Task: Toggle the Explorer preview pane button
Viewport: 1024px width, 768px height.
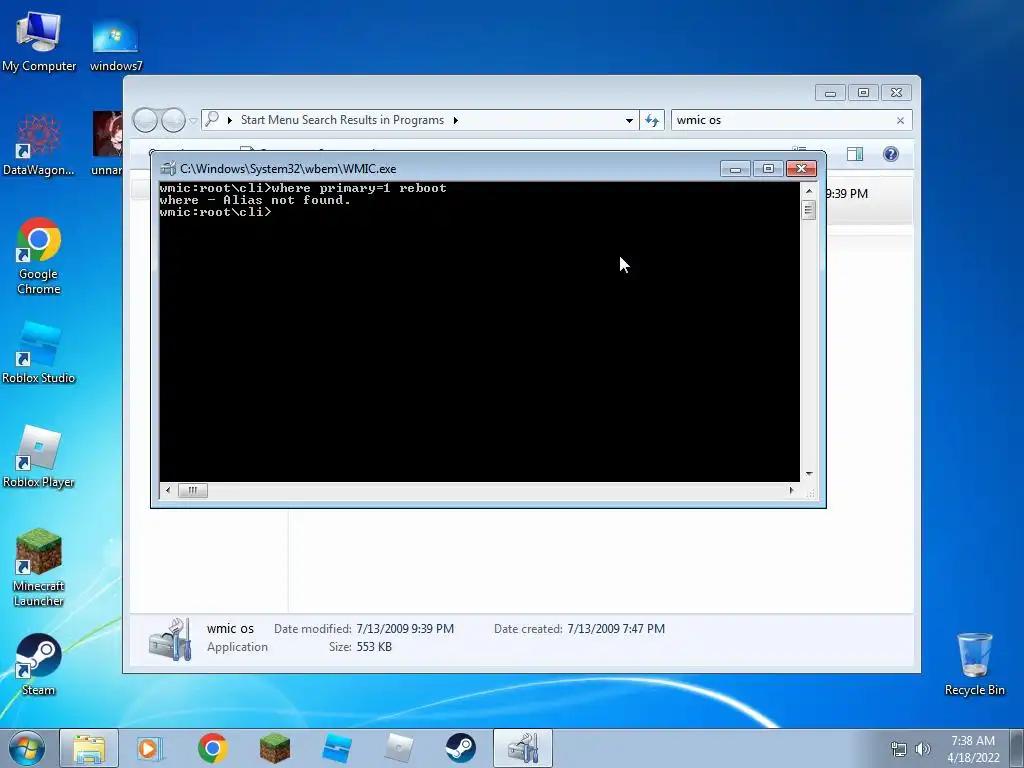Action: point(855,154)
